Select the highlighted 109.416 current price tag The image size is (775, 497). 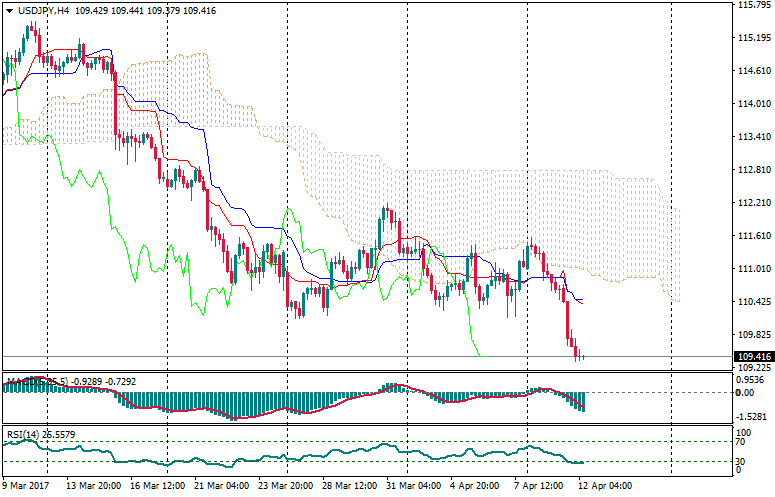tap(755, 357)
